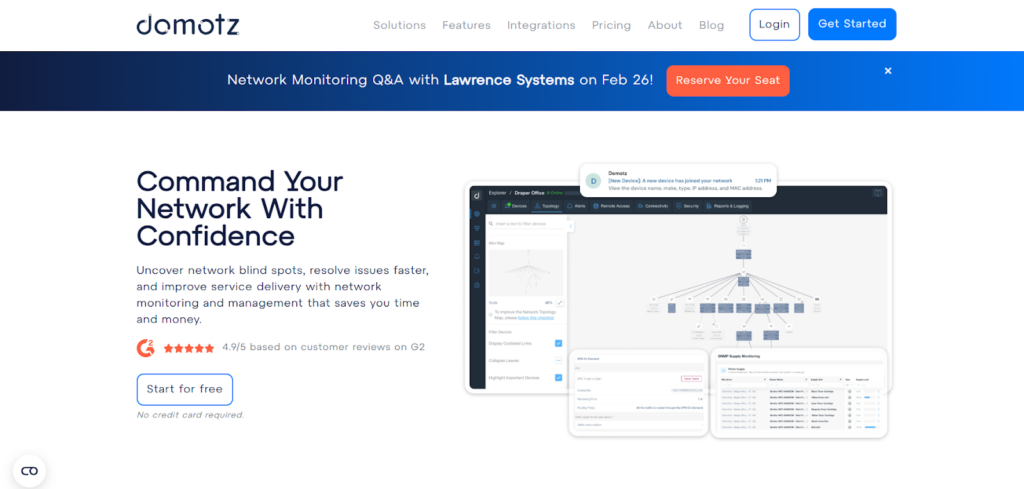Click the five-star rating icons
The width and height of the screenshot is (1024, 489).
[x=189, y=348]
